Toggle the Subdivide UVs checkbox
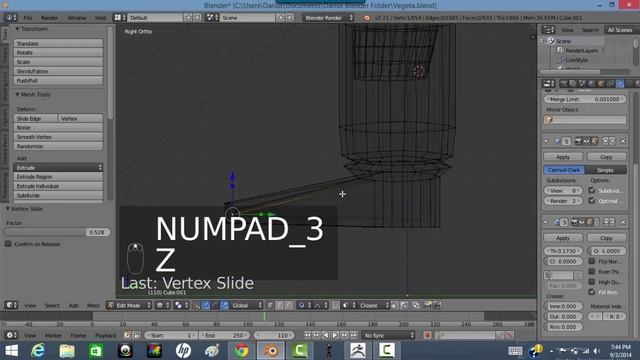Viewport: 640px width, 360px height. pos(591,190)
